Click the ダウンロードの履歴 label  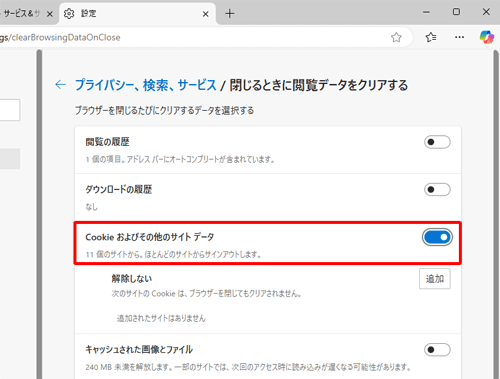tap(119, 190)
